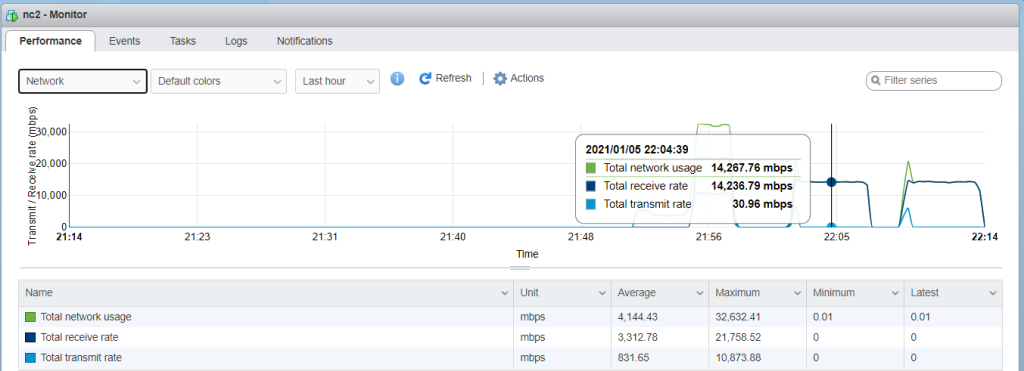Open the Default colors dropdown
Image resolution: width=1024 pixels, height=371 pixels.
tap(218, 81)
